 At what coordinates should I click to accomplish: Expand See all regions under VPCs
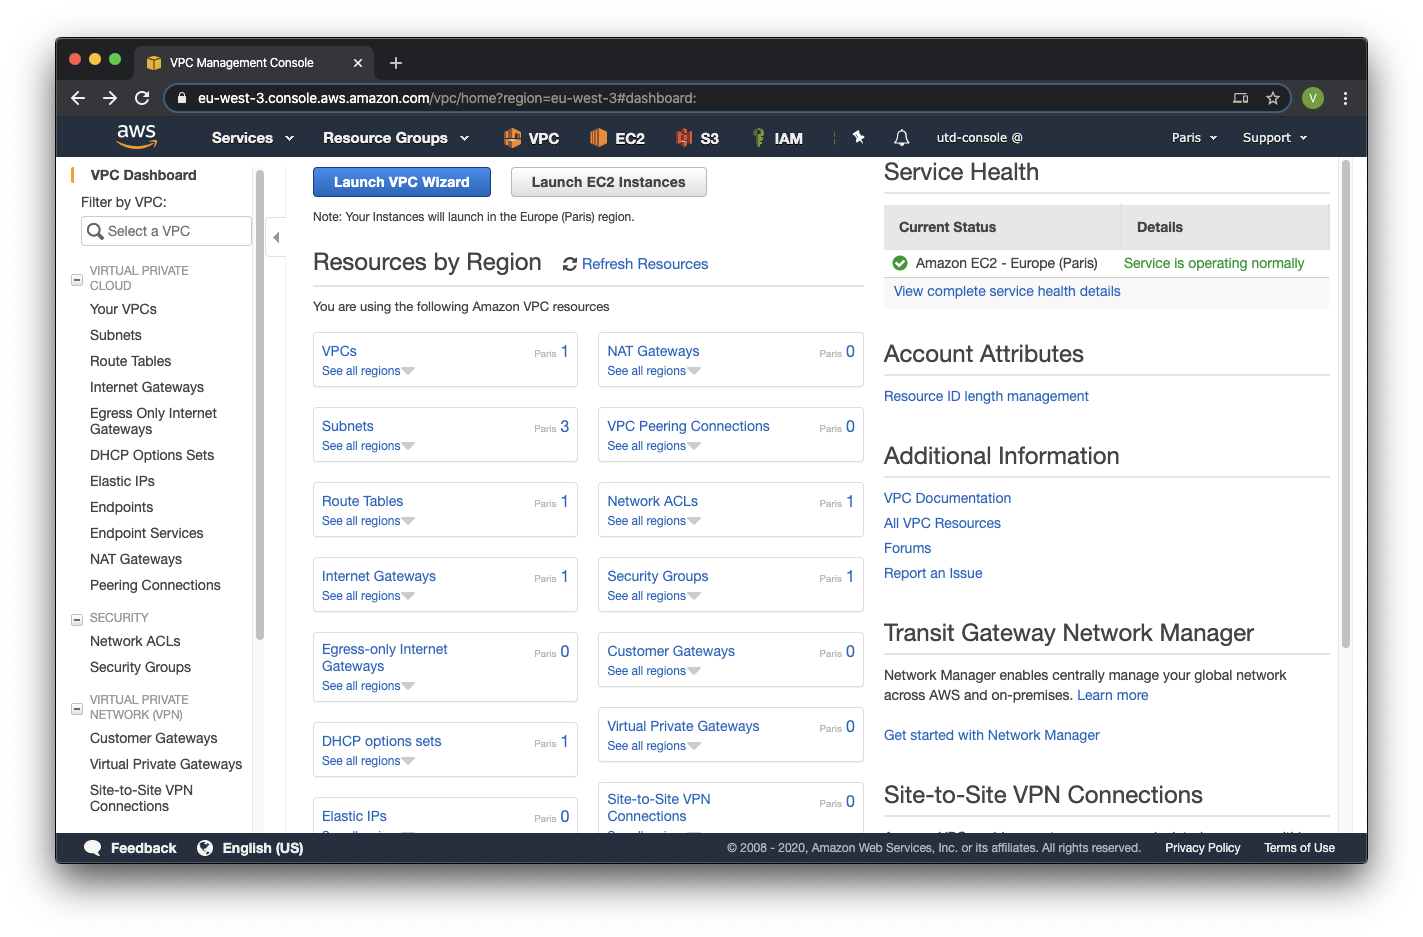(368, 371)
